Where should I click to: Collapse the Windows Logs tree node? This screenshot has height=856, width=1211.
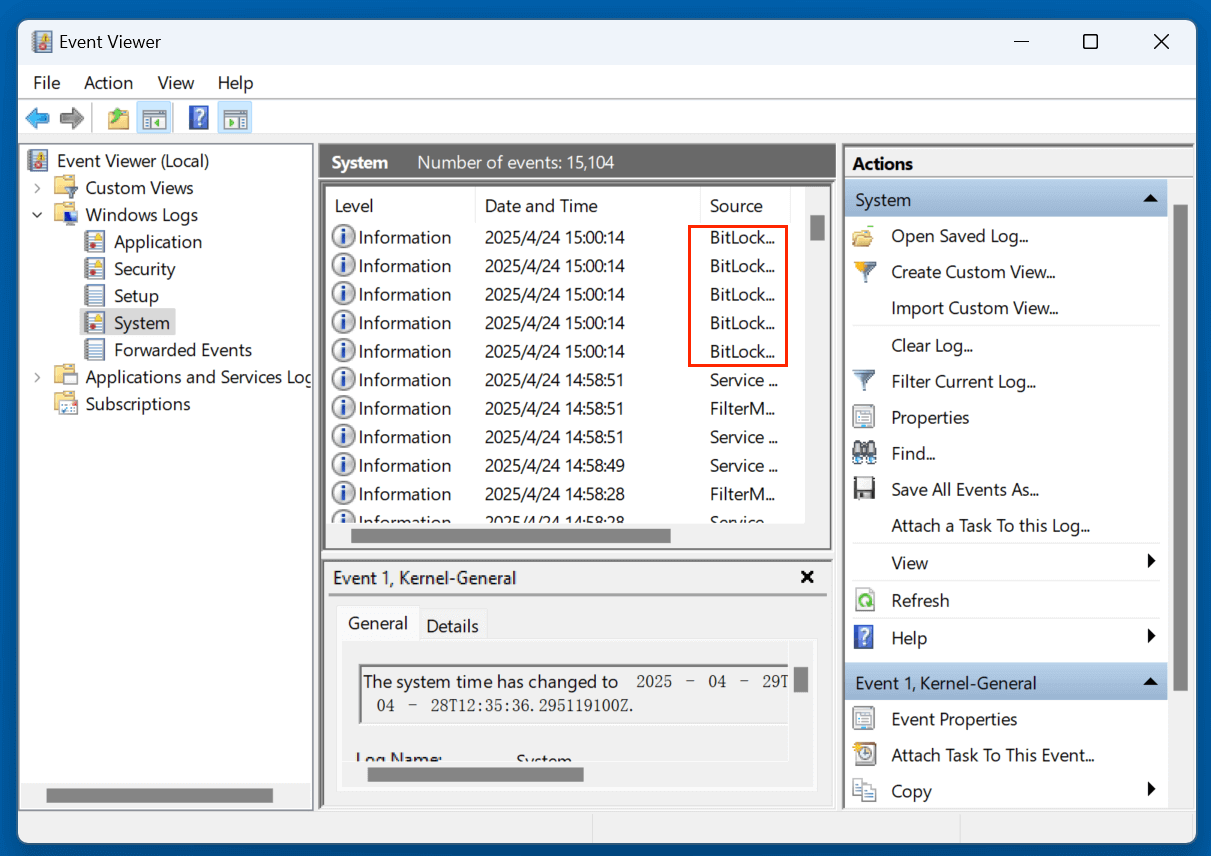coord(38,215)
